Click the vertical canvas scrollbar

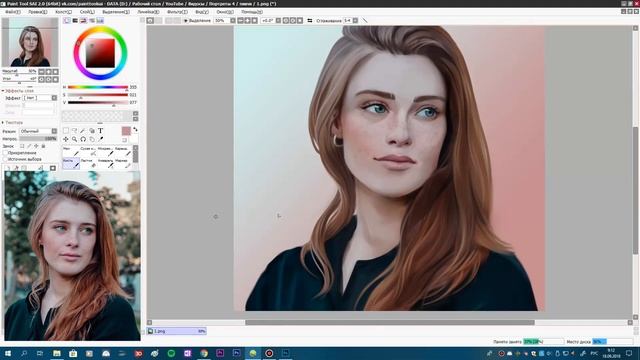point(636,190)
